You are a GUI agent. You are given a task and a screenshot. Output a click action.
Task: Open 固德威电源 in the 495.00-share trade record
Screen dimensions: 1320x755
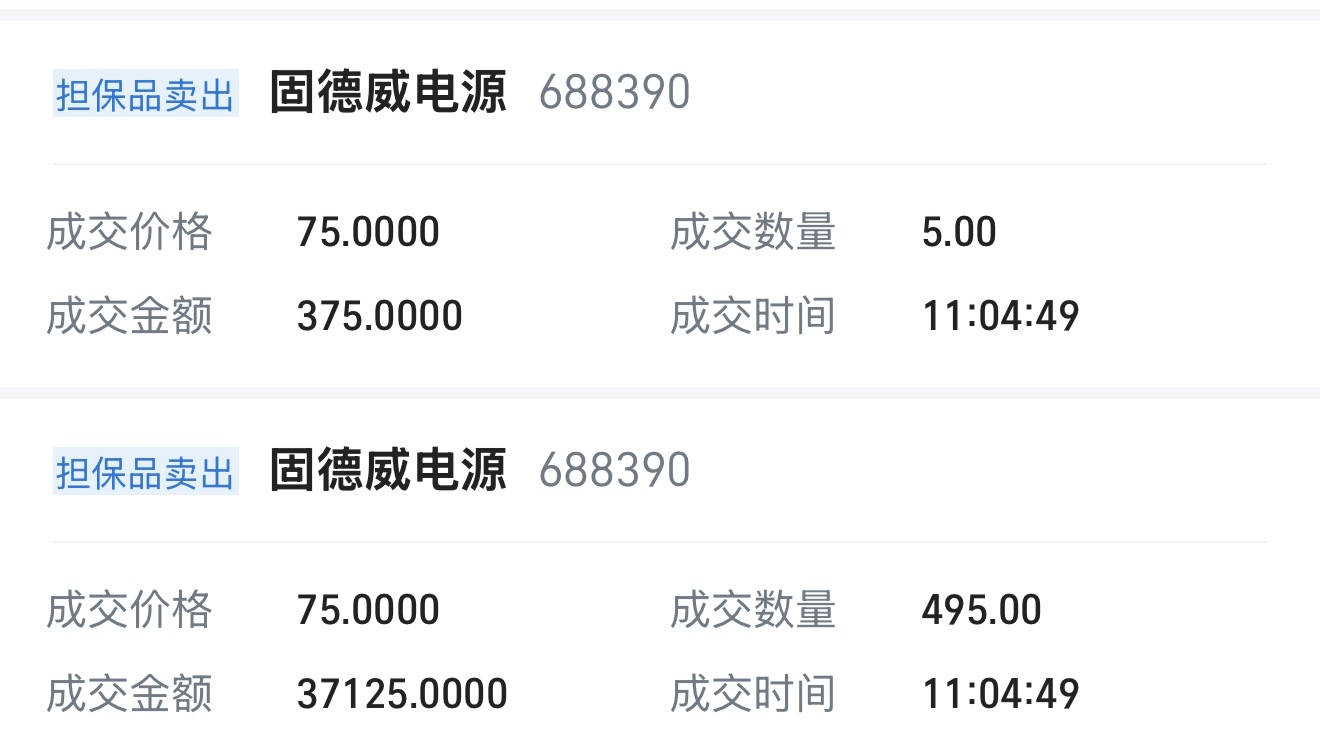[388, 470]
